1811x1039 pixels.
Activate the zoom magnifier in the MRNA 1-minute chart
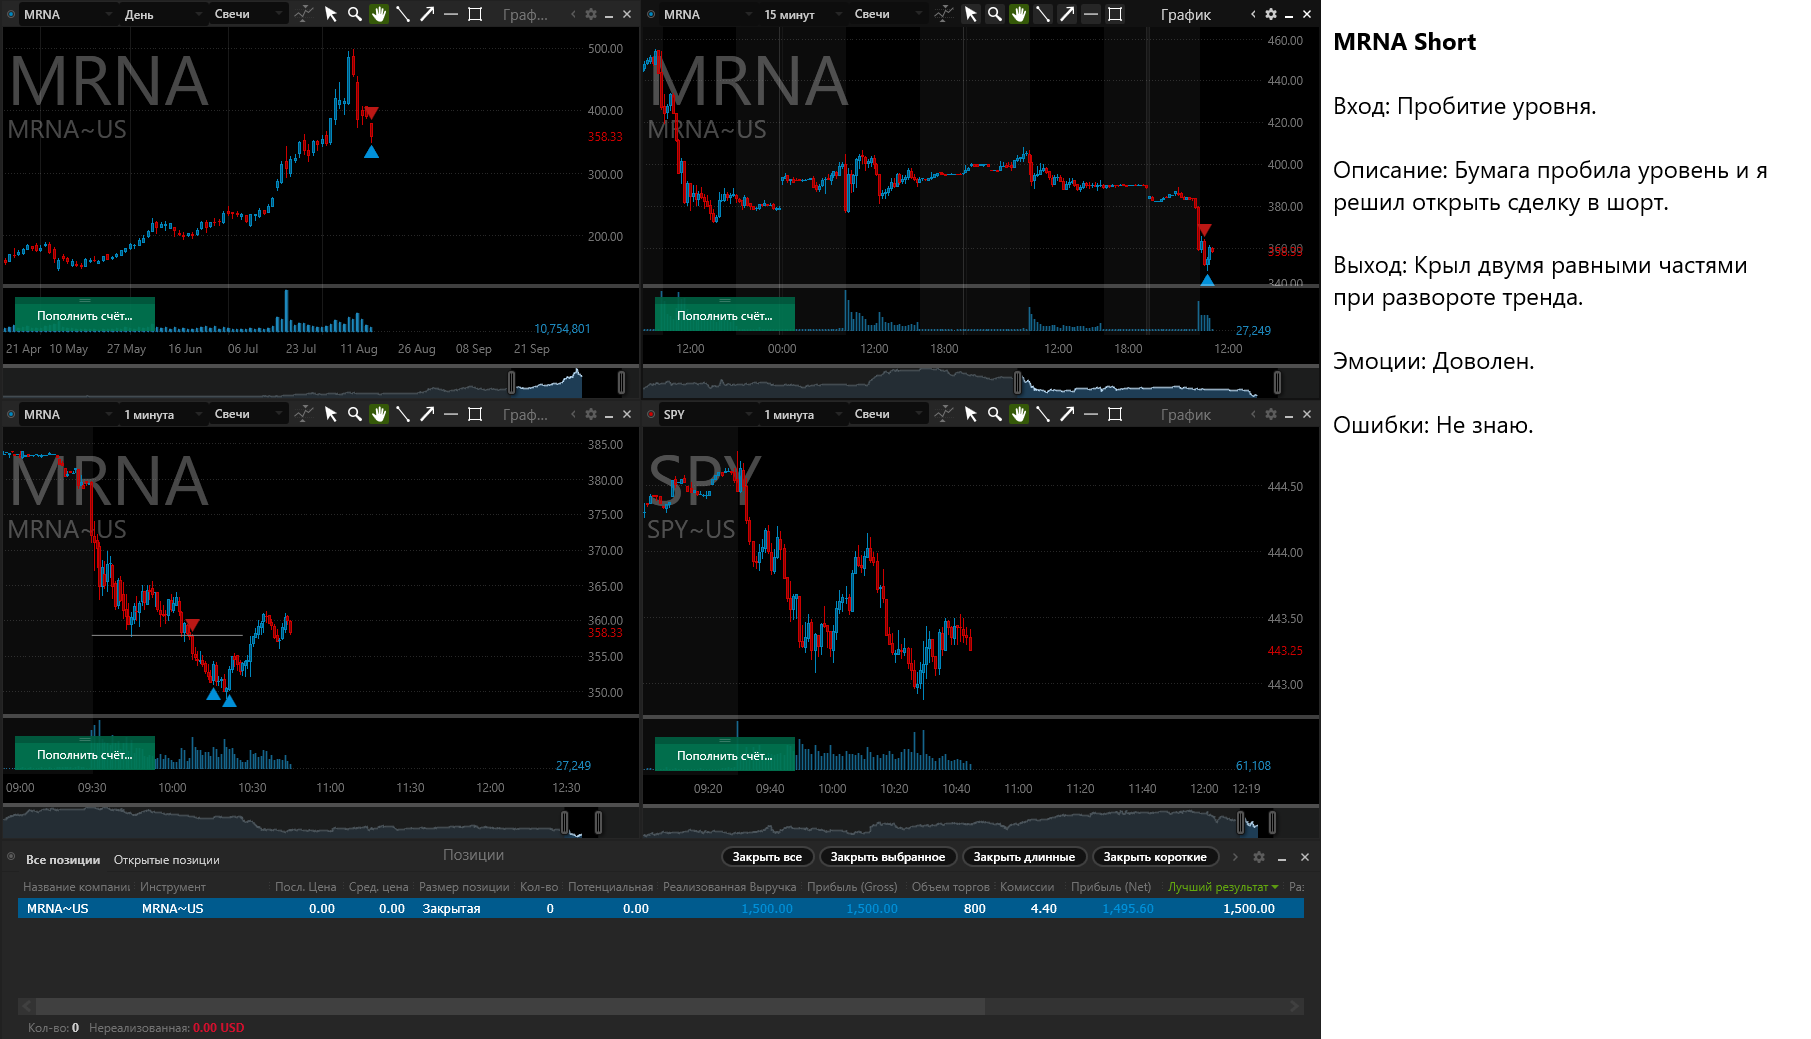tap(355, 414)
